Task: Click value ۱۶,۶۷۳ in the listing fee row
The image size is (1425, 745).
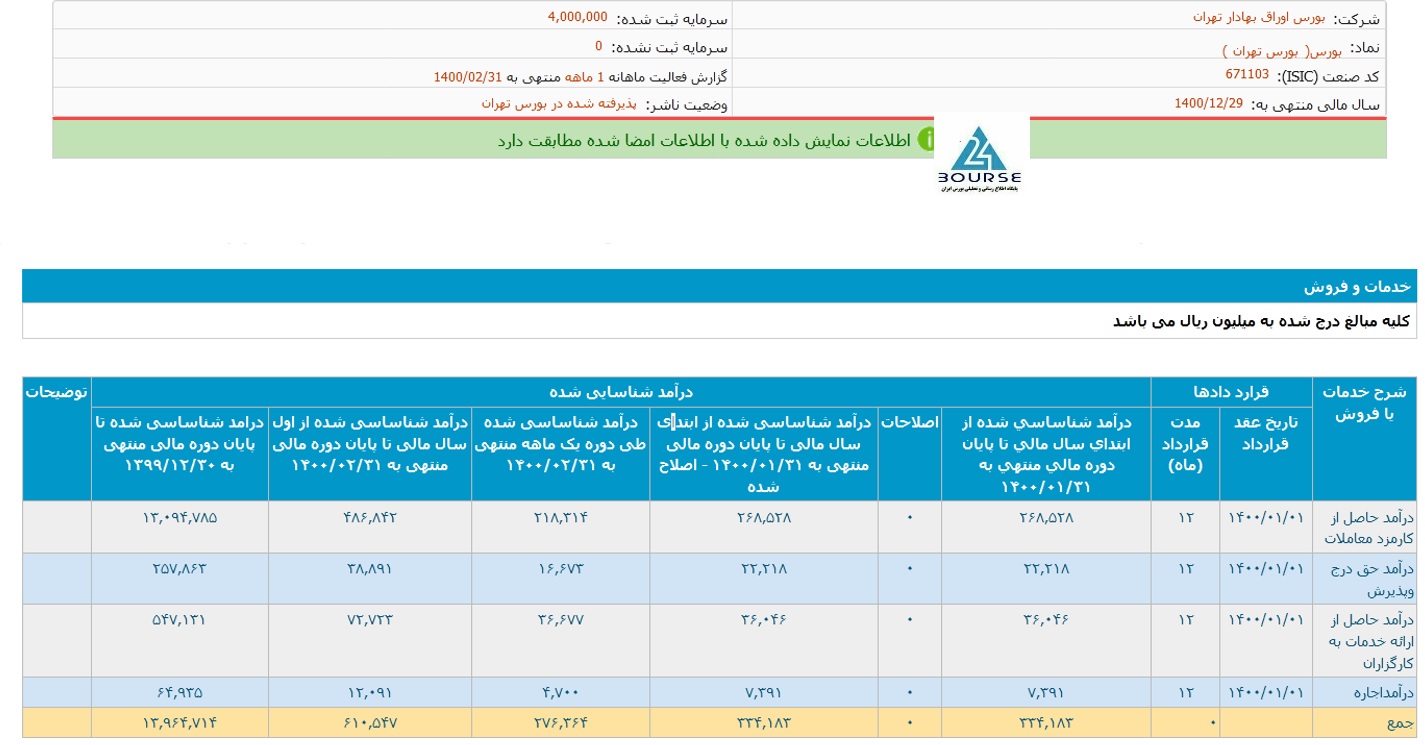Action: (560, 569)
